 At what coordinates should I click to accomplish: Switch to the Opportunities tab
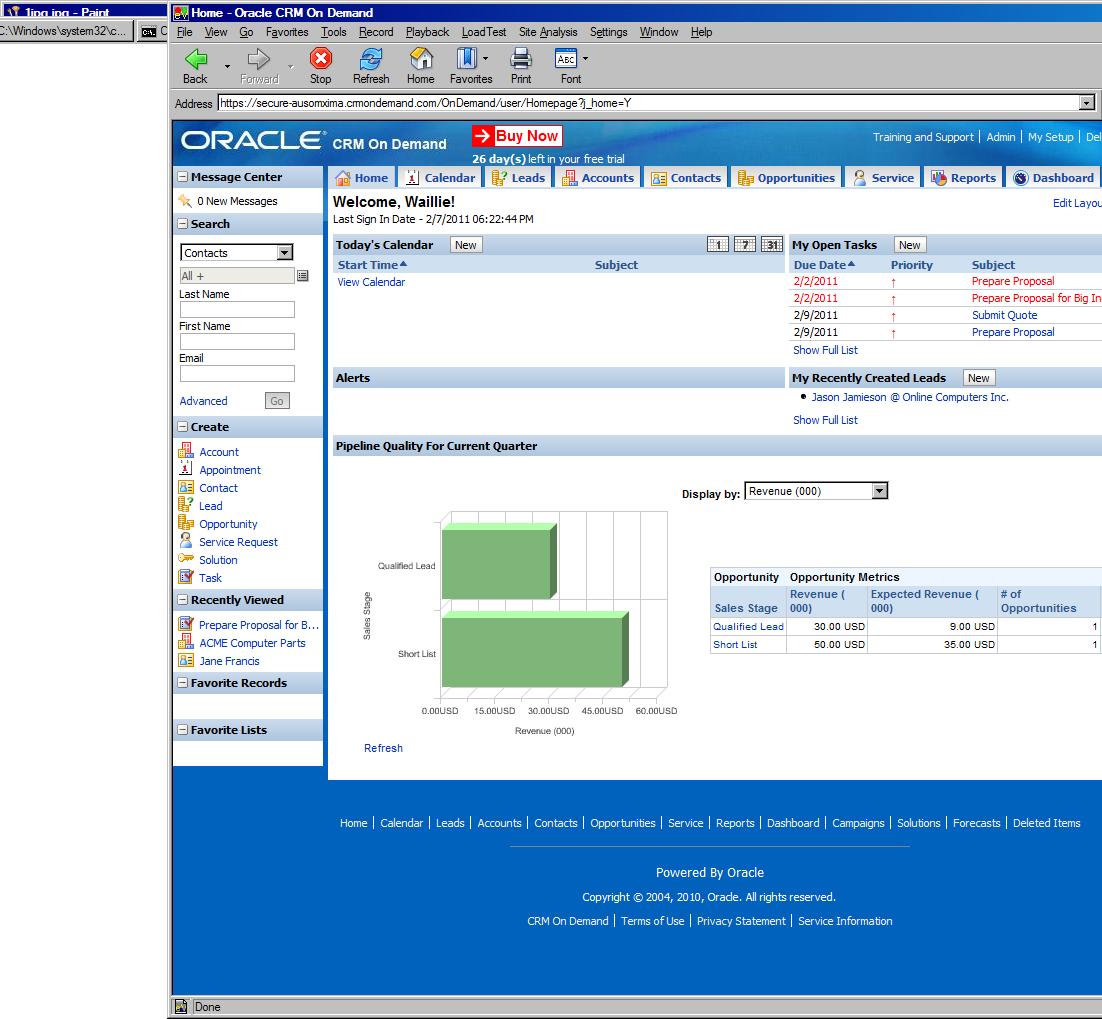(x=786, y=178)
